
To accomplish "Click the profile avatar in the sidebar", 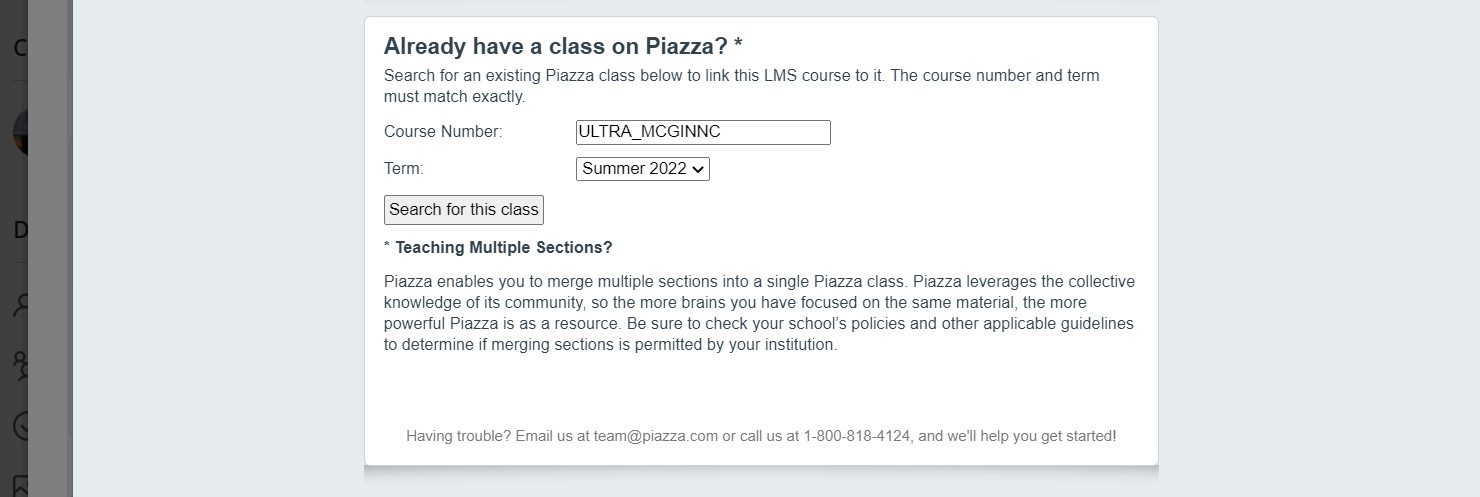I will point(20,133).
